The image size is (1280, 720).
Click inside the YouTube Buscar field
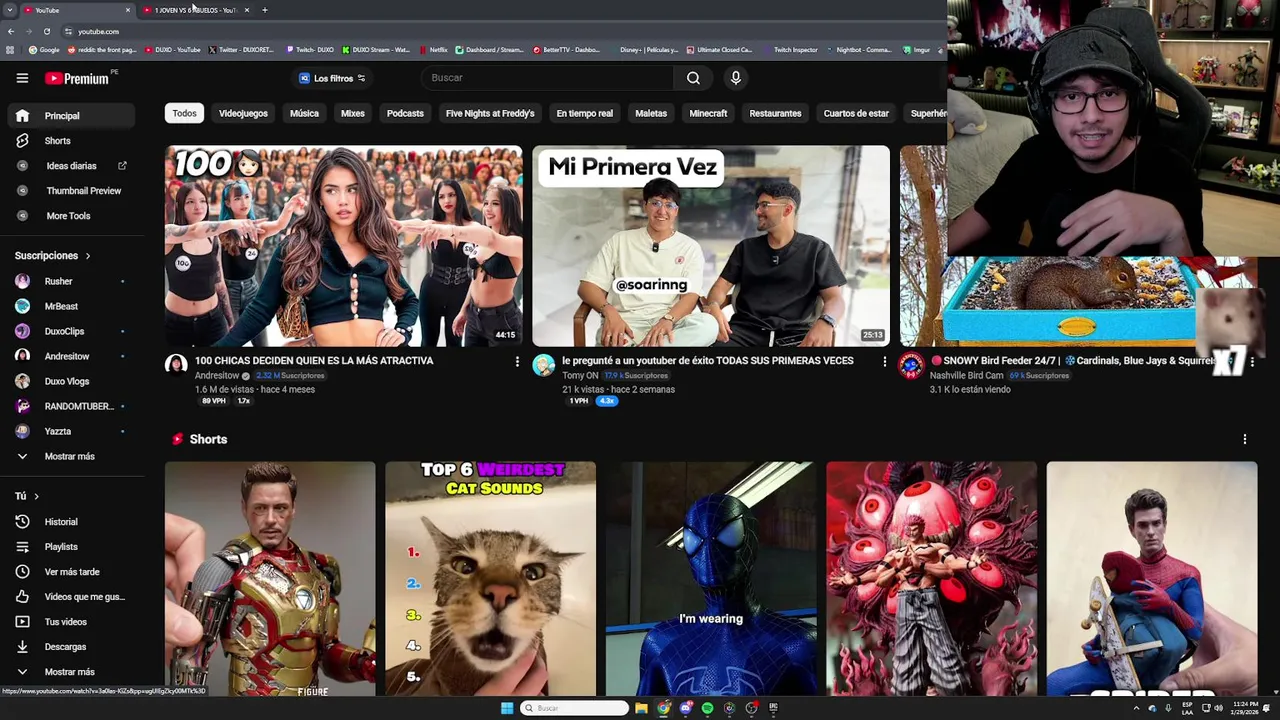[x=548, y=78]
